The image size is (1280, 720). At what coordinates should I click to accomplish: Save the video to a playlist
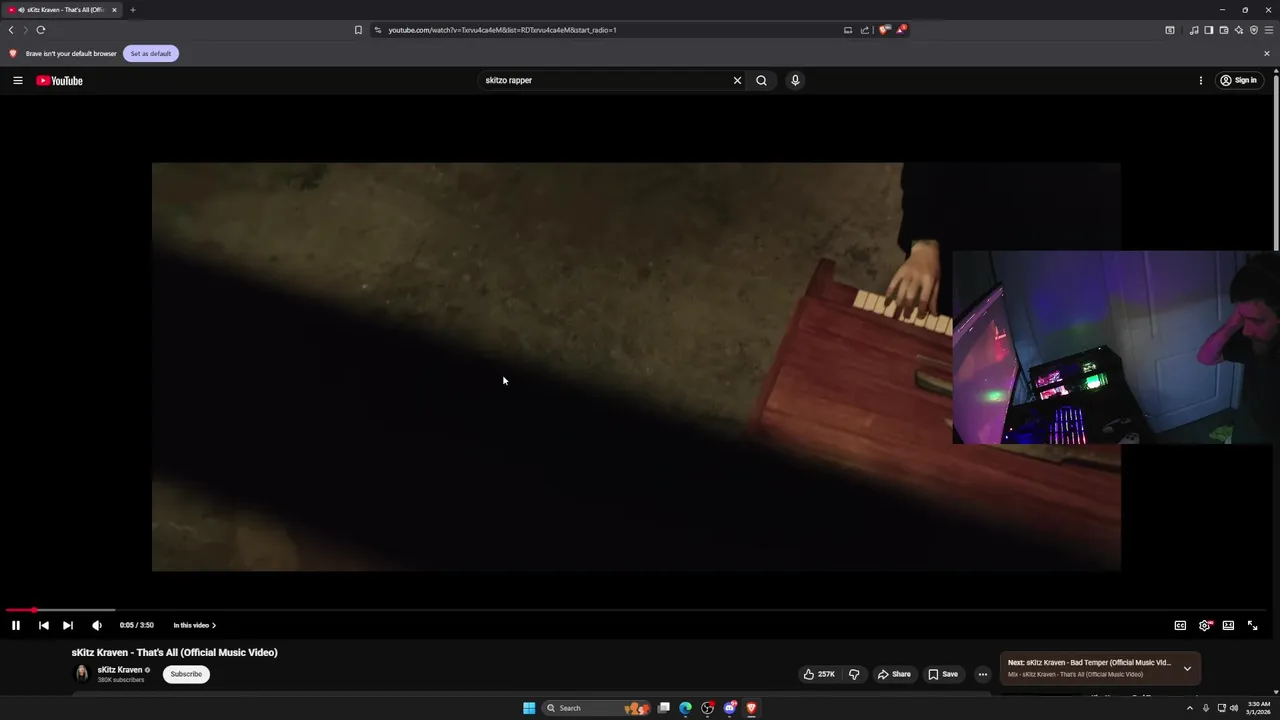click(943, 674)
